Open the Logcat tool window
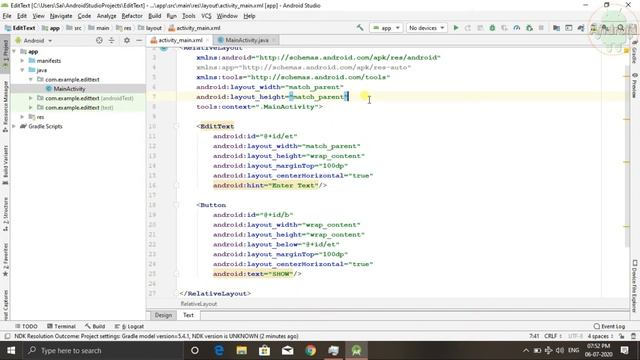The width and height of the screenshot is (640, 360). point(129,326)
